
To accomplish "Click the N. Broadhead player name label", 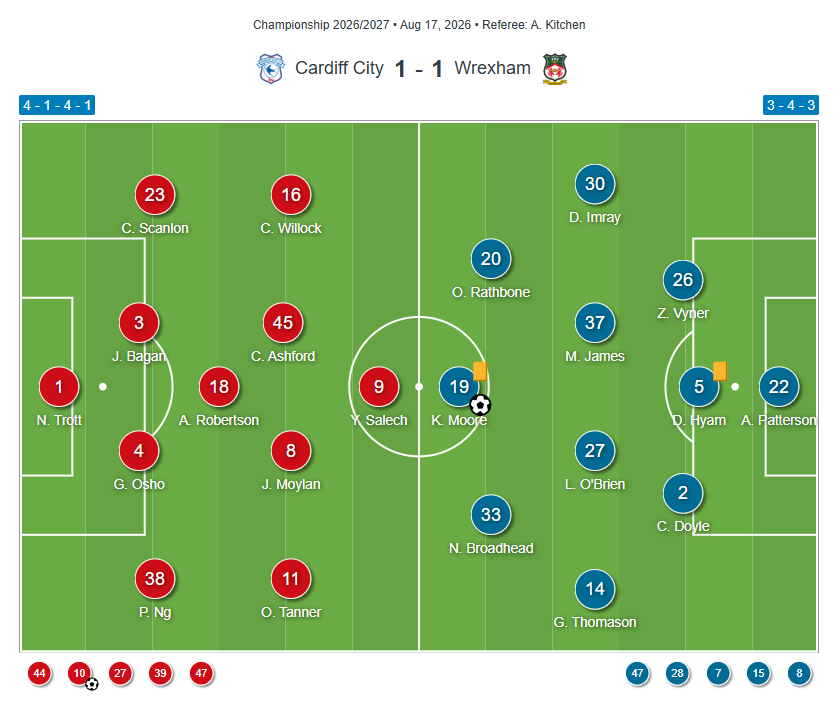I will point(491,548).
